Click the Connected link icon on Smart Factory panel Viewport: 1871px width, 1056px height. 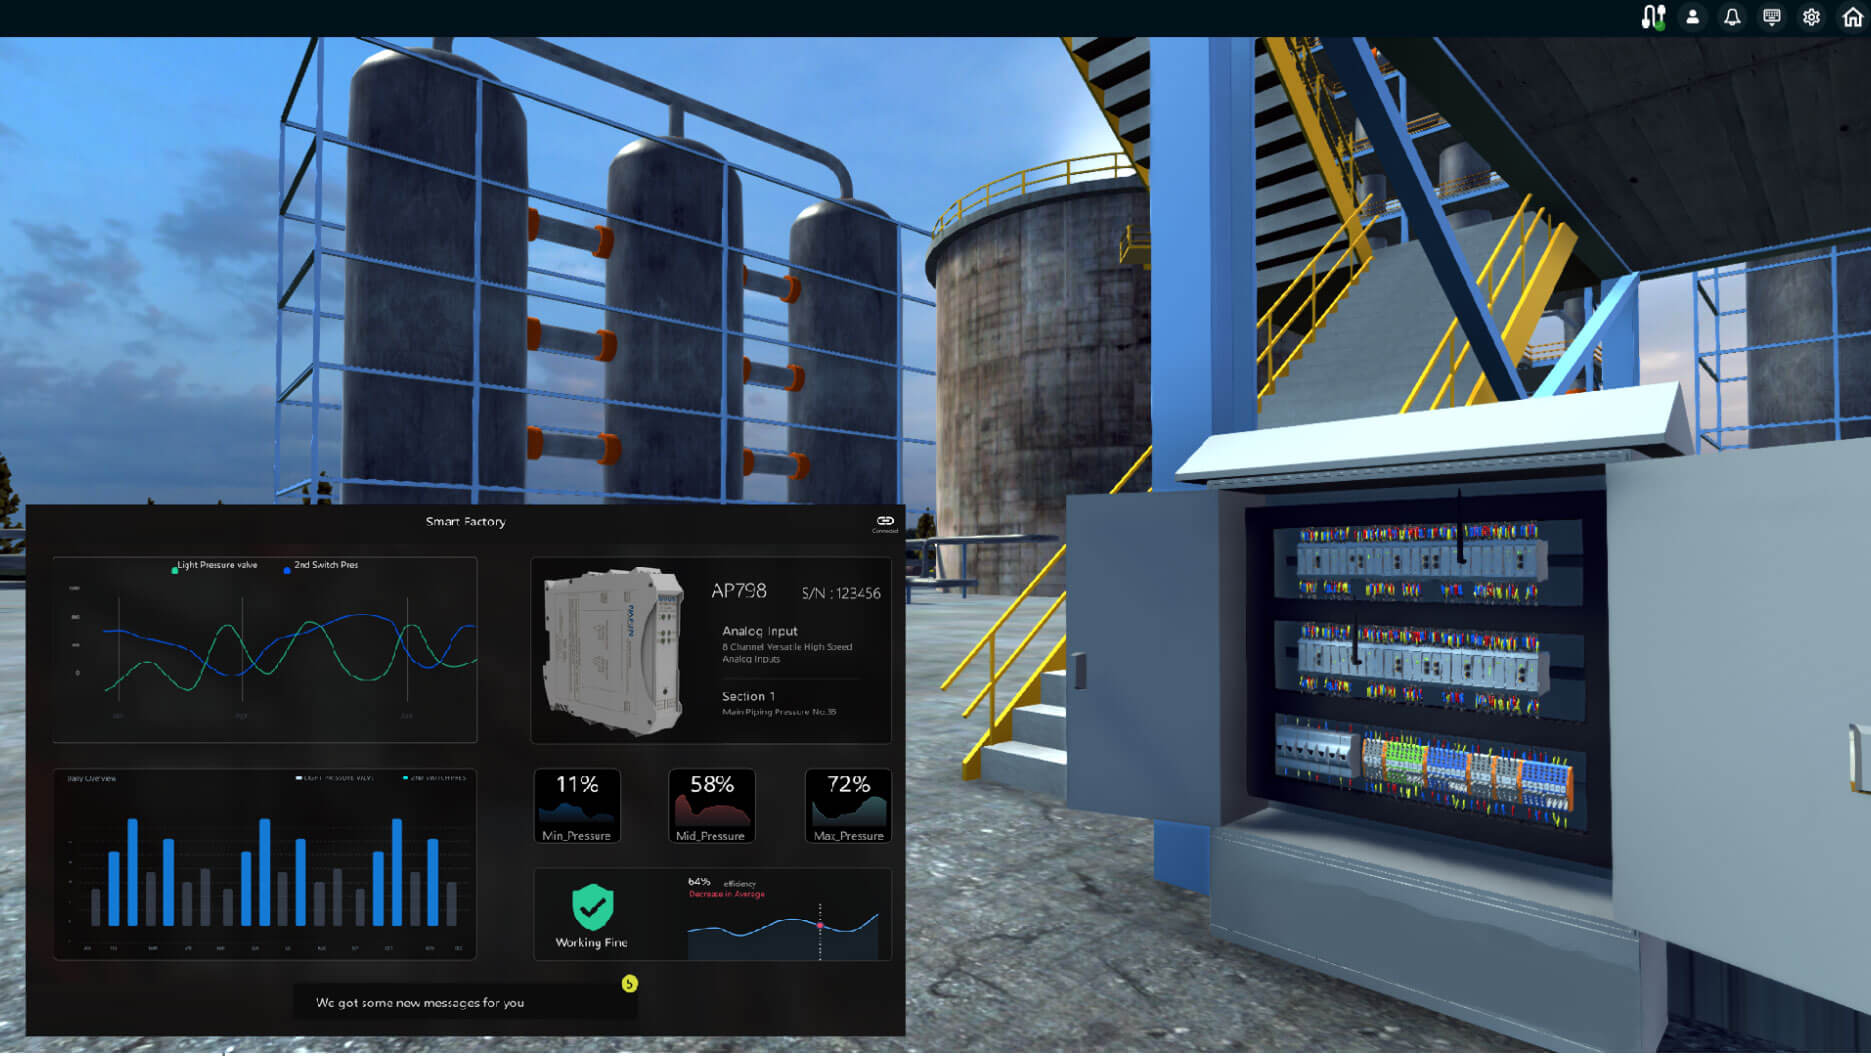point(883,521)
